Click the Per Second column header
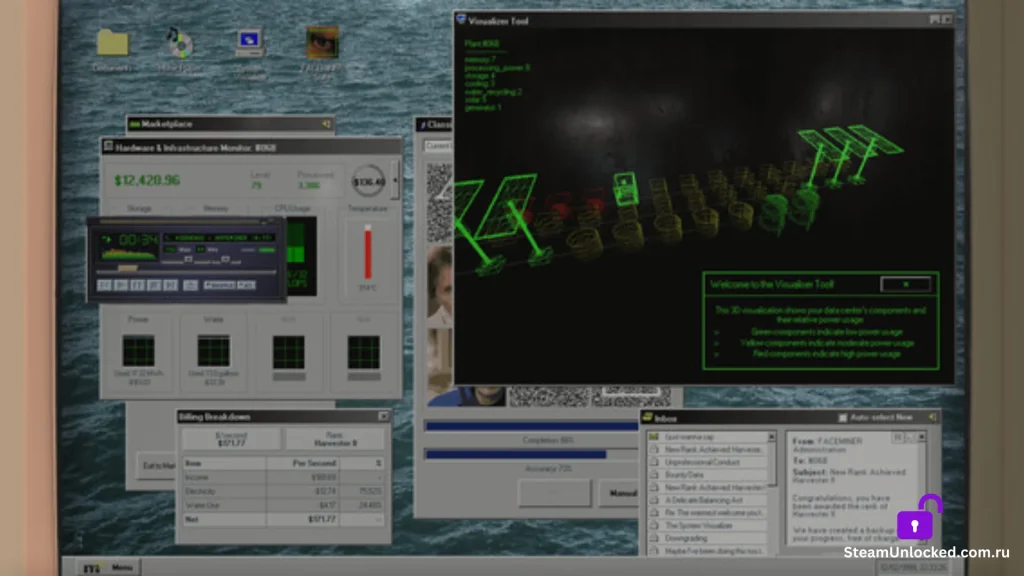The image size is (1024, 576). click(x=302, y=463)
